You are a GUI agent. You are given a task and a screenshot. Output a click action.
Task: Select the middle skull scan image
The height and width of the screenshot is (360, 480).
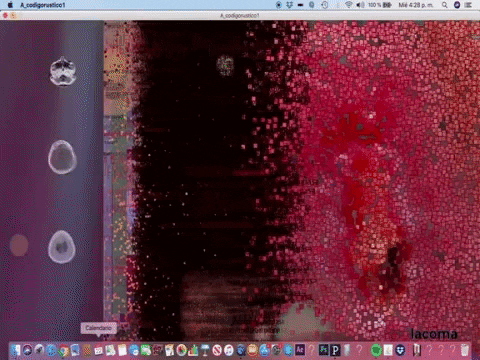[62, 157]
